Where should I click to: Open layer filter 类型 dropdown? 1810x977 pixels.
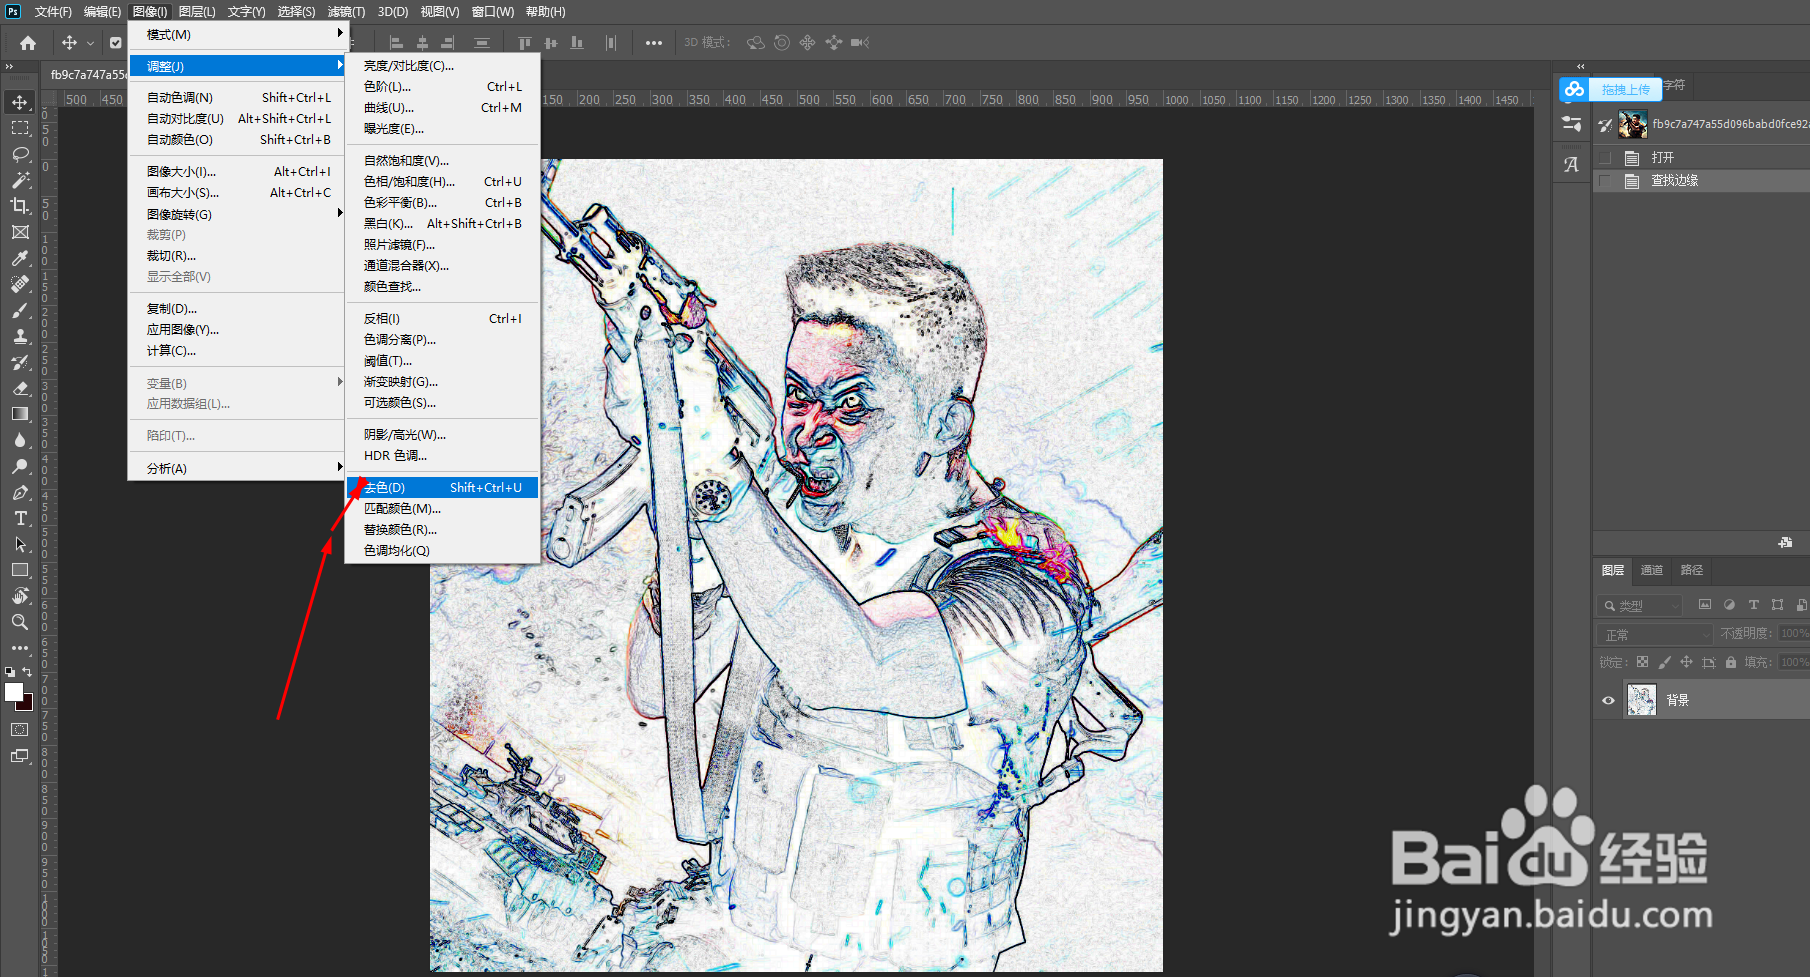coord(1640,605)
